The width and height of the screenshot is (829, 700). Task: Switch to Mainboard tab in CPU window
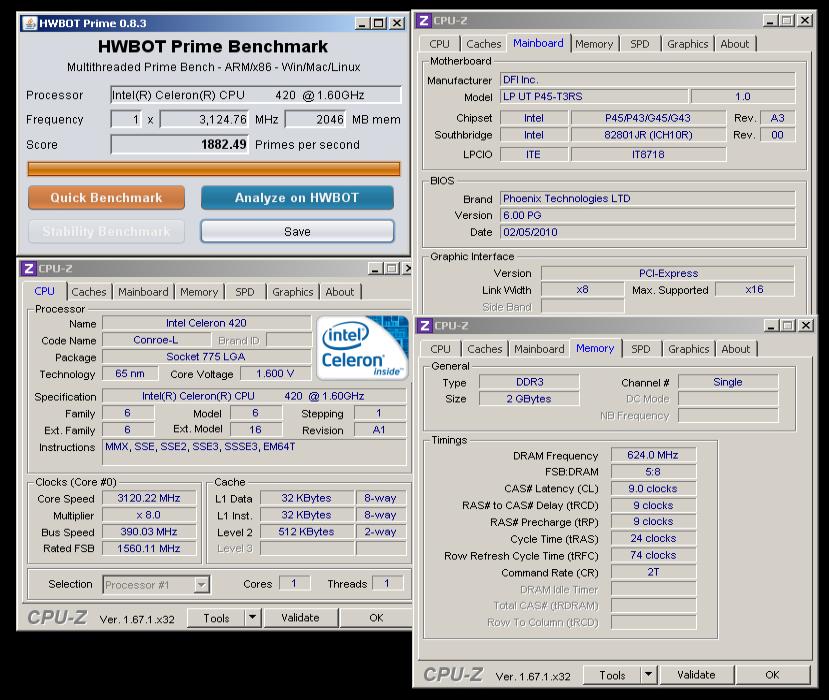pyautogui.click(x=143, y=292)
